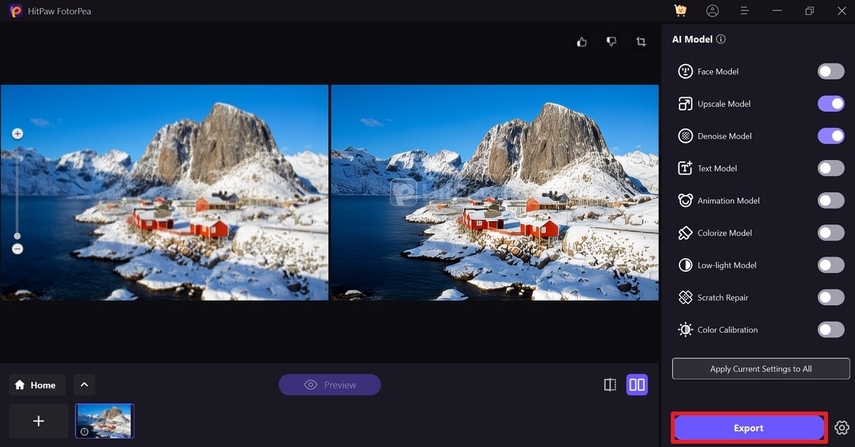Viewport: 855px width, 447px height.
Task: Click the Low-light Model icon
Action: [x=685, y=265]
